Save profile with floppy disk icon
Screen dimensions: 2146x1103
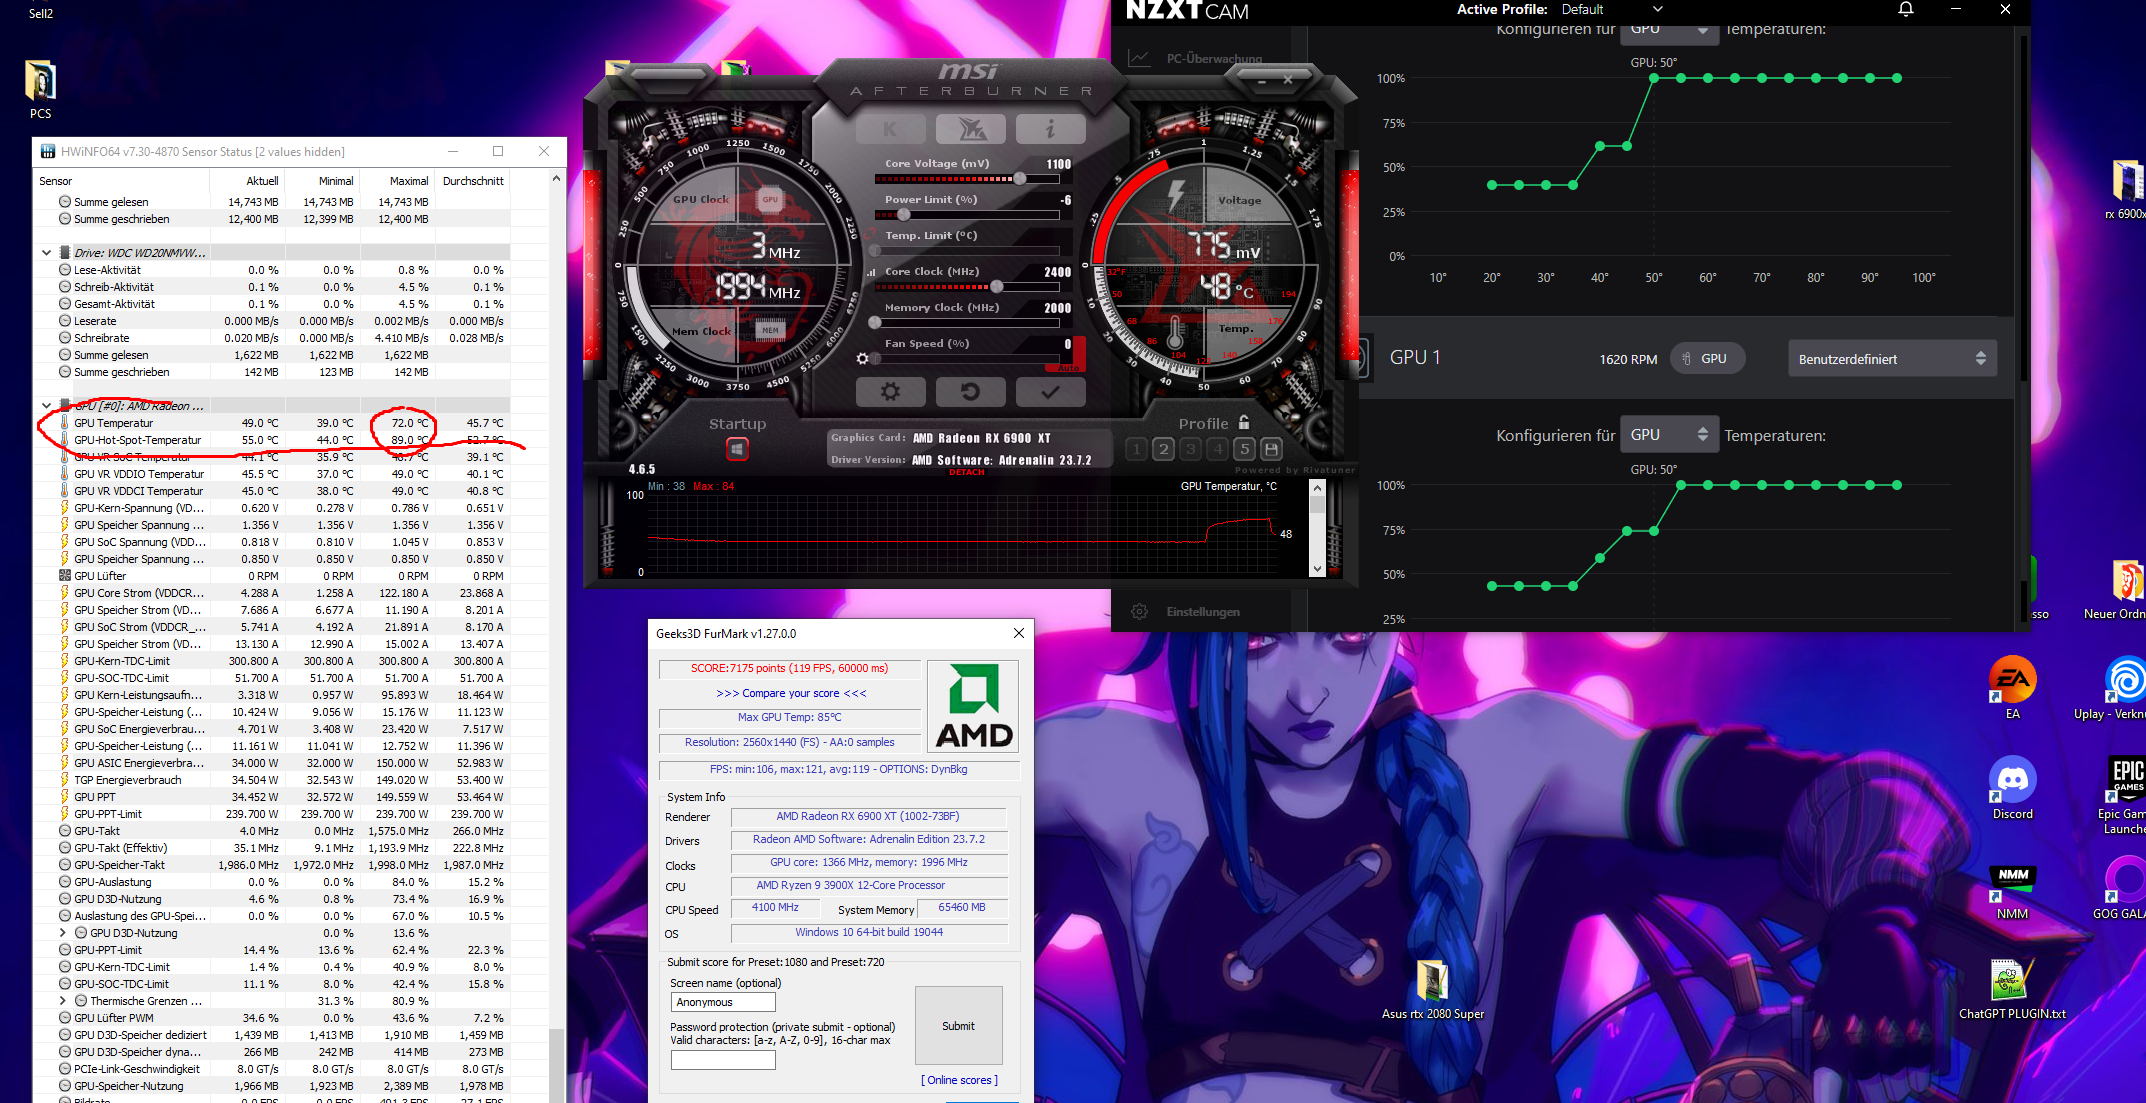click(x=1271, y=449)
